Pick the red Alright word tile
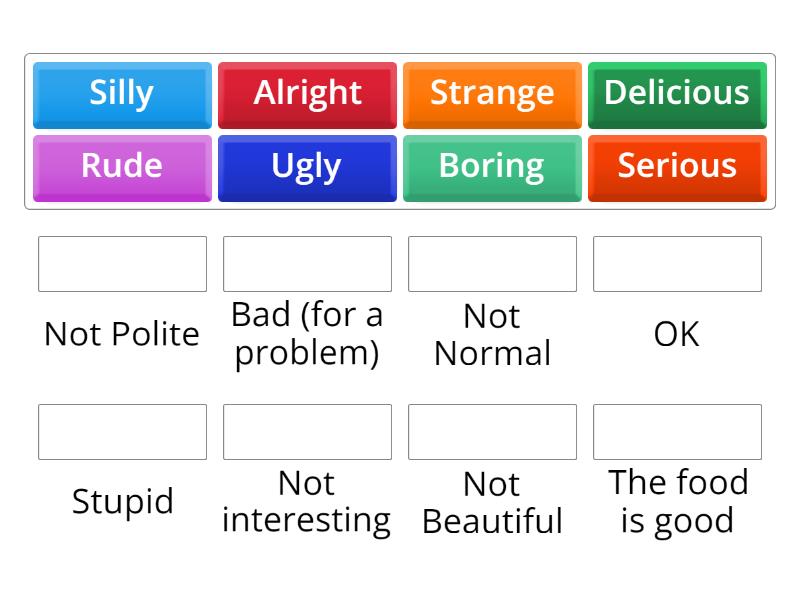 [x=307, y=93]
